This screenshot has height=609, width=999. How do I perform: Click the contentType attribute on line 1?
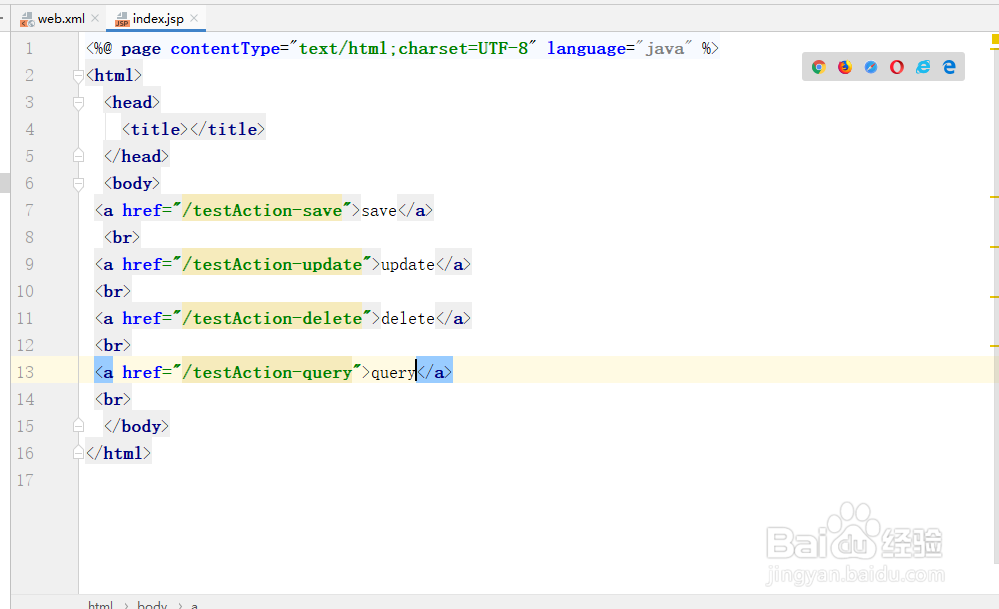pyautogui.click(x=225, y=48)
